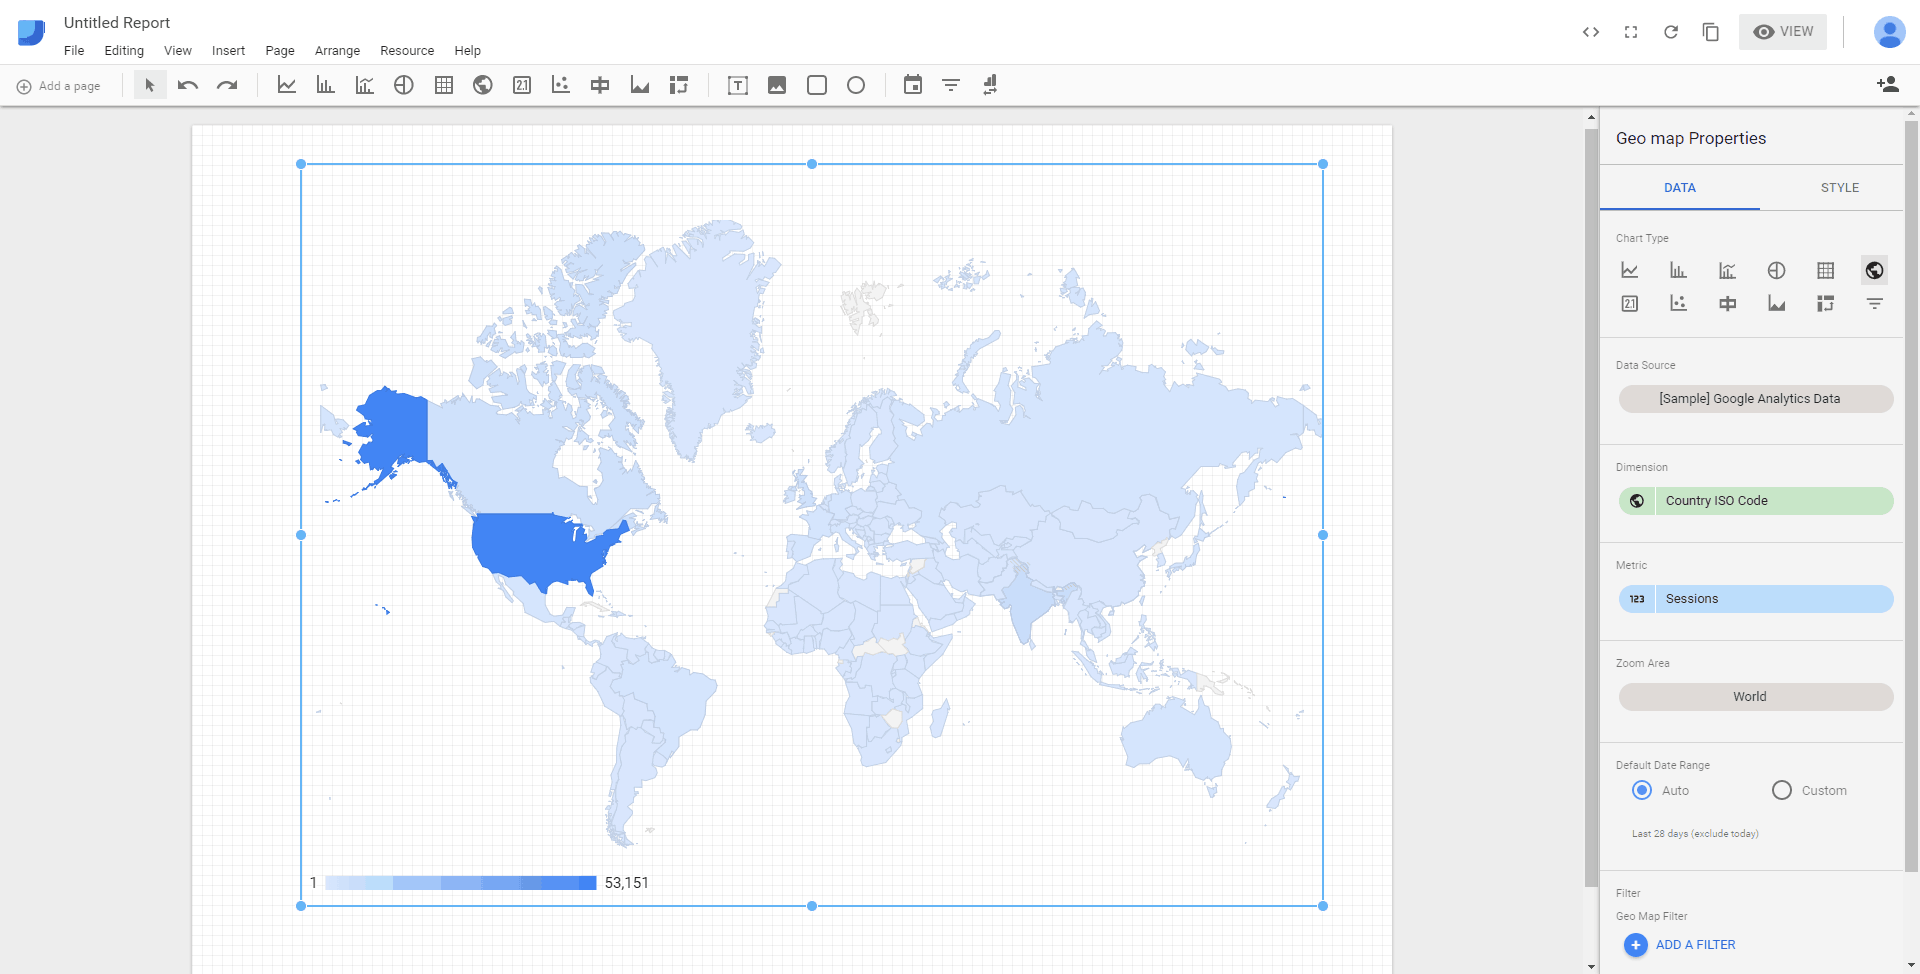Open the Sessions metric picker

pyautogui.click(x=1755, y=598)
